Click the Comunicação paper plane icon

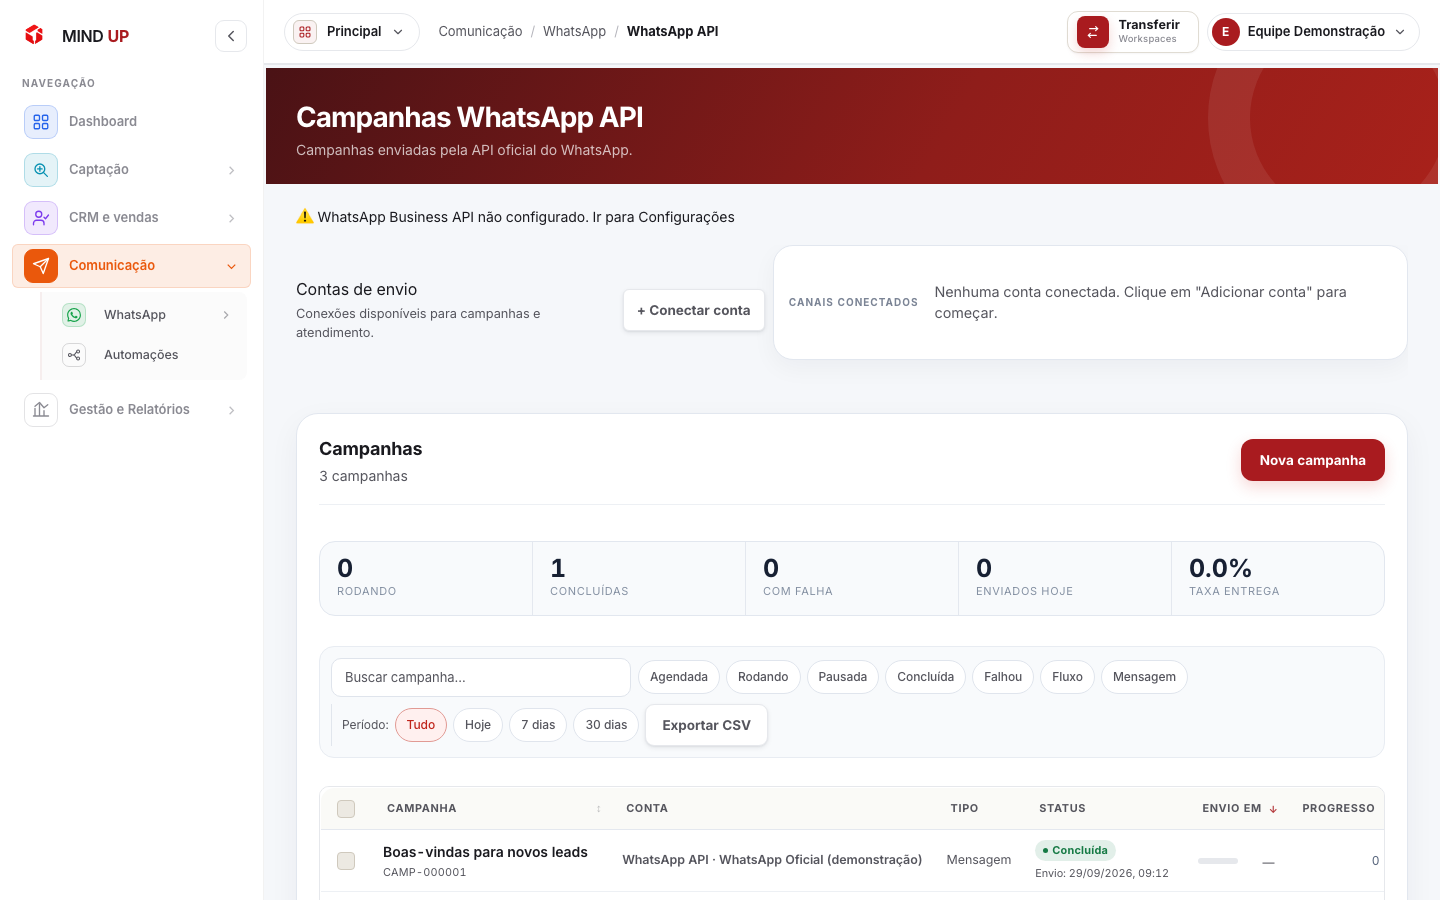41,266
